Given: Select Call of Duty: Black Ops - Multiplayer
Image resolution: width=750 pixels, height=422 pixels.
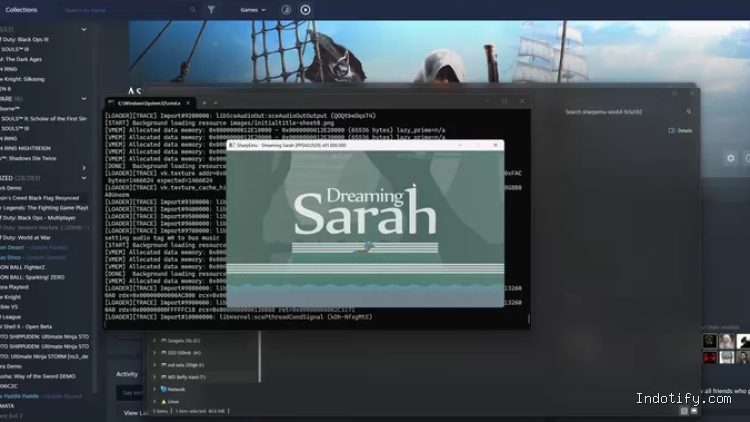Looking at the screenshot, I should pos(38,218).
